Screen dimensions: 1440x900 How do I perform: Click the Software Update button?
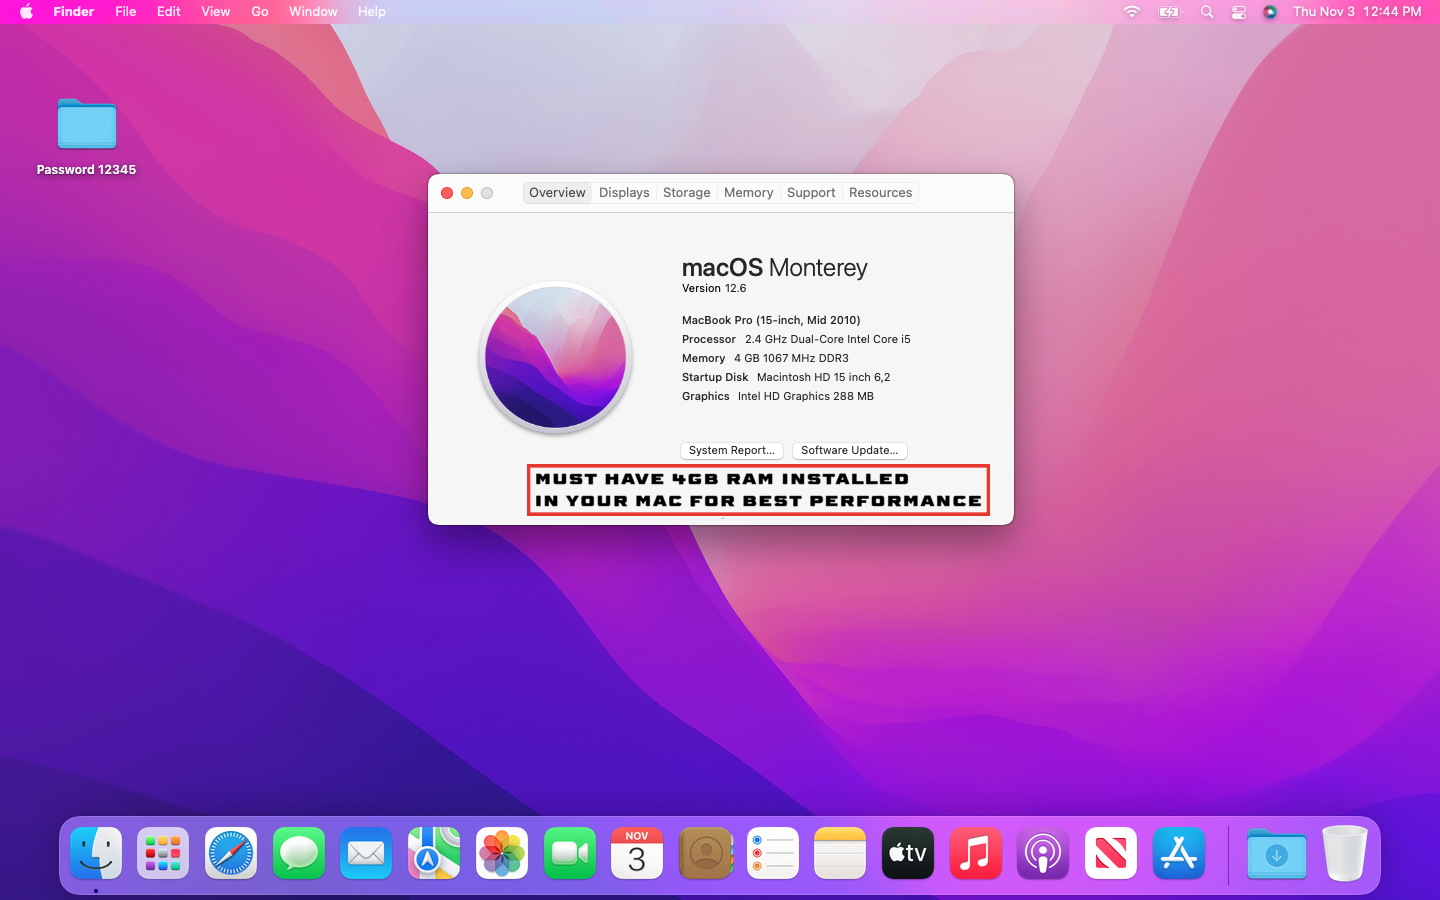(849, 451)
